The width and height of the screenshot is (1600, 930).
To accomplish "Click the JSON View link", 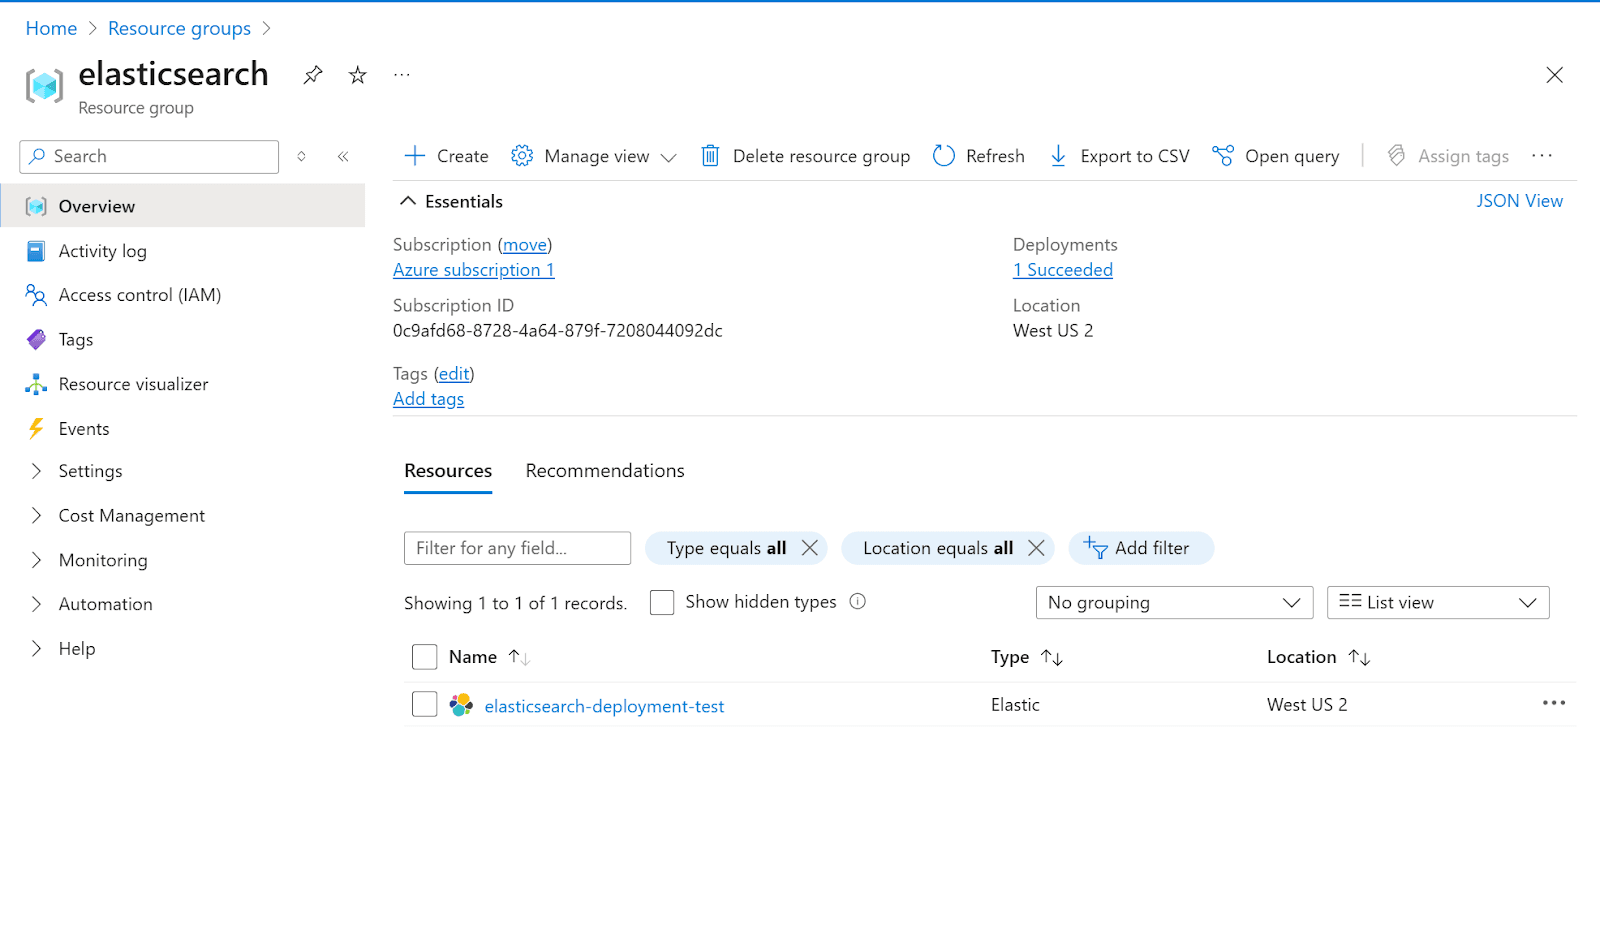I will [x=1519, y=201].
